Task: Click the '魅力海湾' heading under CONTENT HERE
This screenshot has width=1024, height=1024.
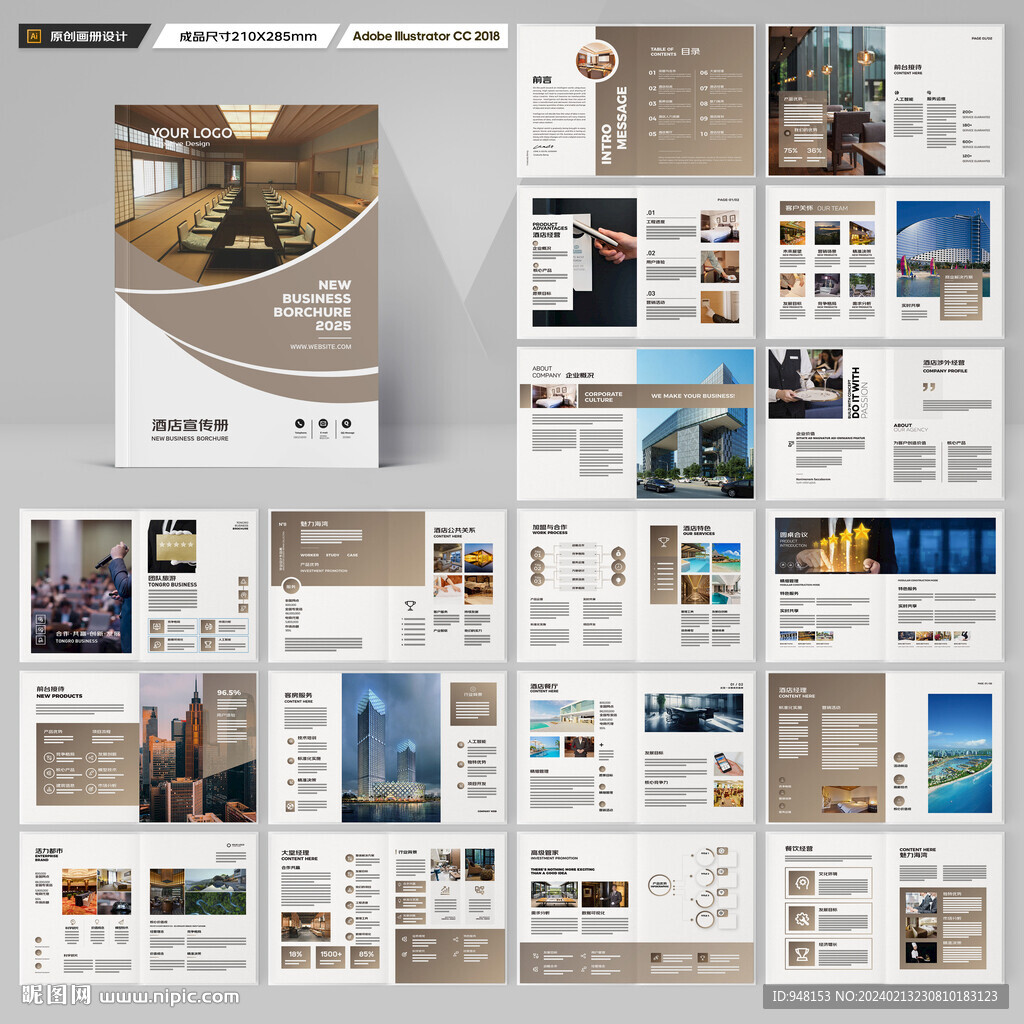Action: pos(913,855)
